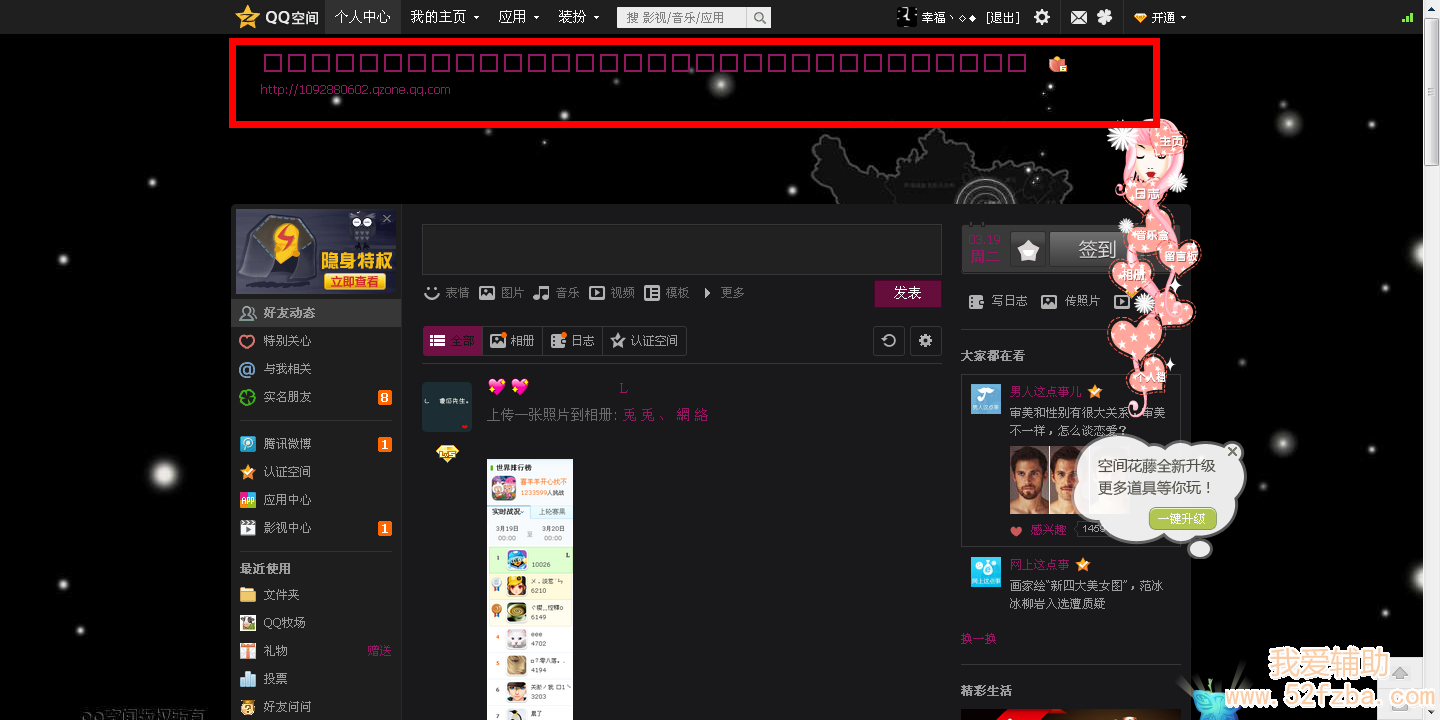Screen dimensions: 1440x720
Task: Click the 签到 check-in button
Action: pyautogui.click(x=1096, y=250)
